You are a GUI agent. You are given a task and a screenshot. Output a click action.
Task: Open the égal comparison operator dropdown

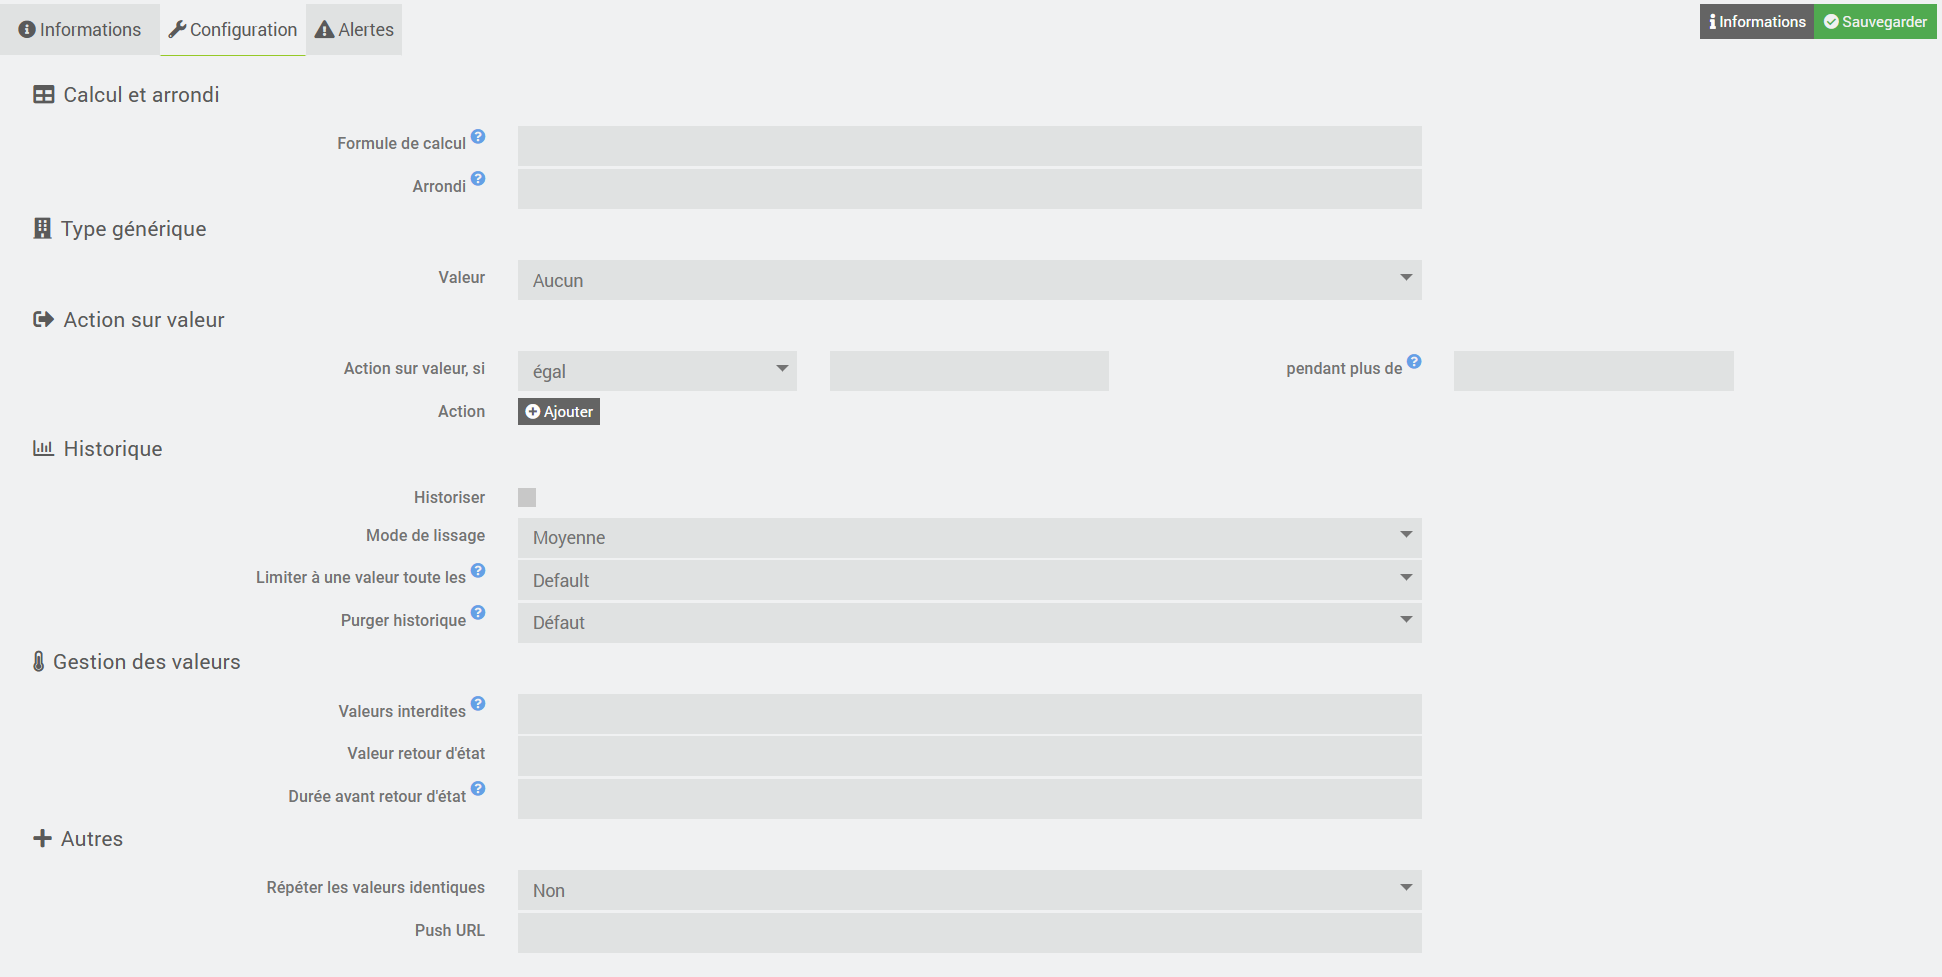pos(656,371)
